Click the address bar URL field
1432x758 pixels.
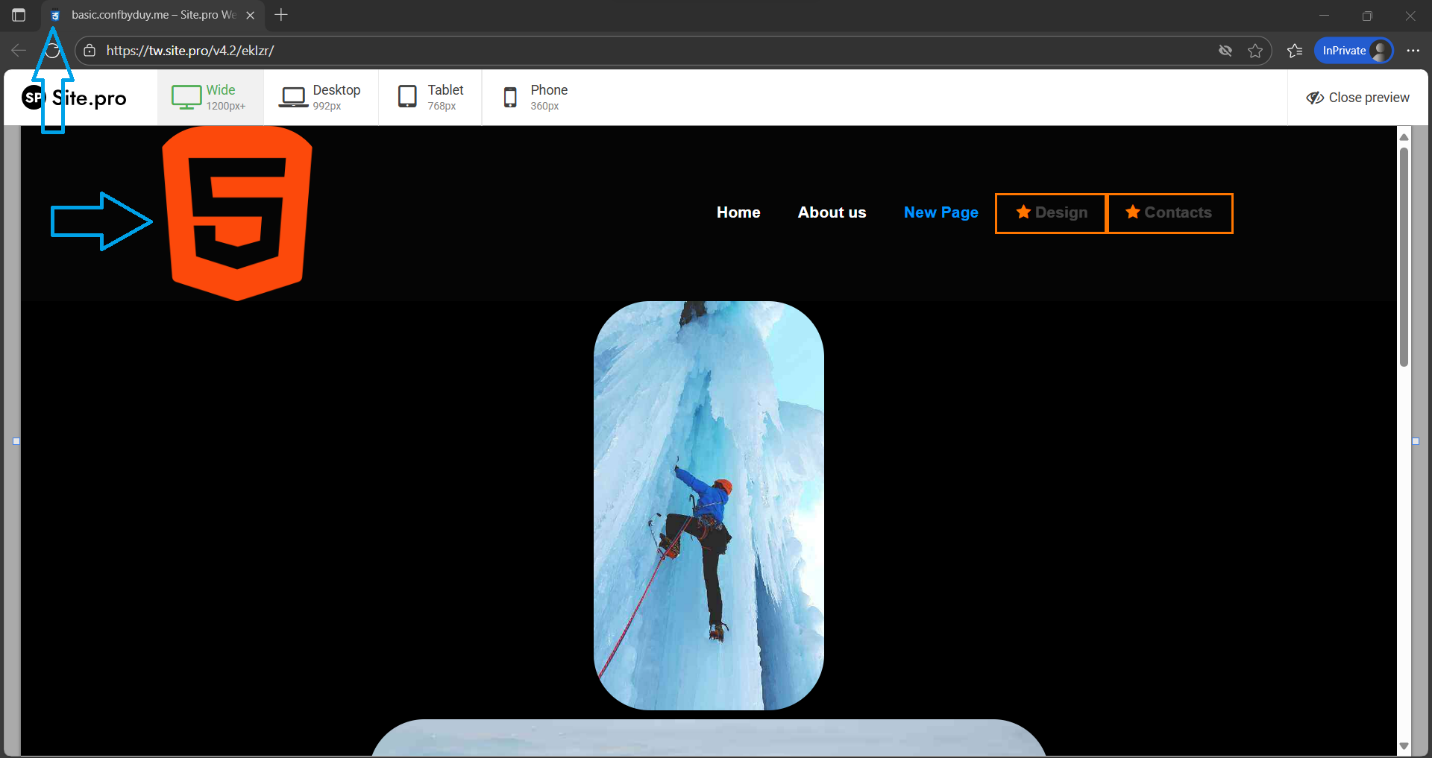[x=600, y=51]
